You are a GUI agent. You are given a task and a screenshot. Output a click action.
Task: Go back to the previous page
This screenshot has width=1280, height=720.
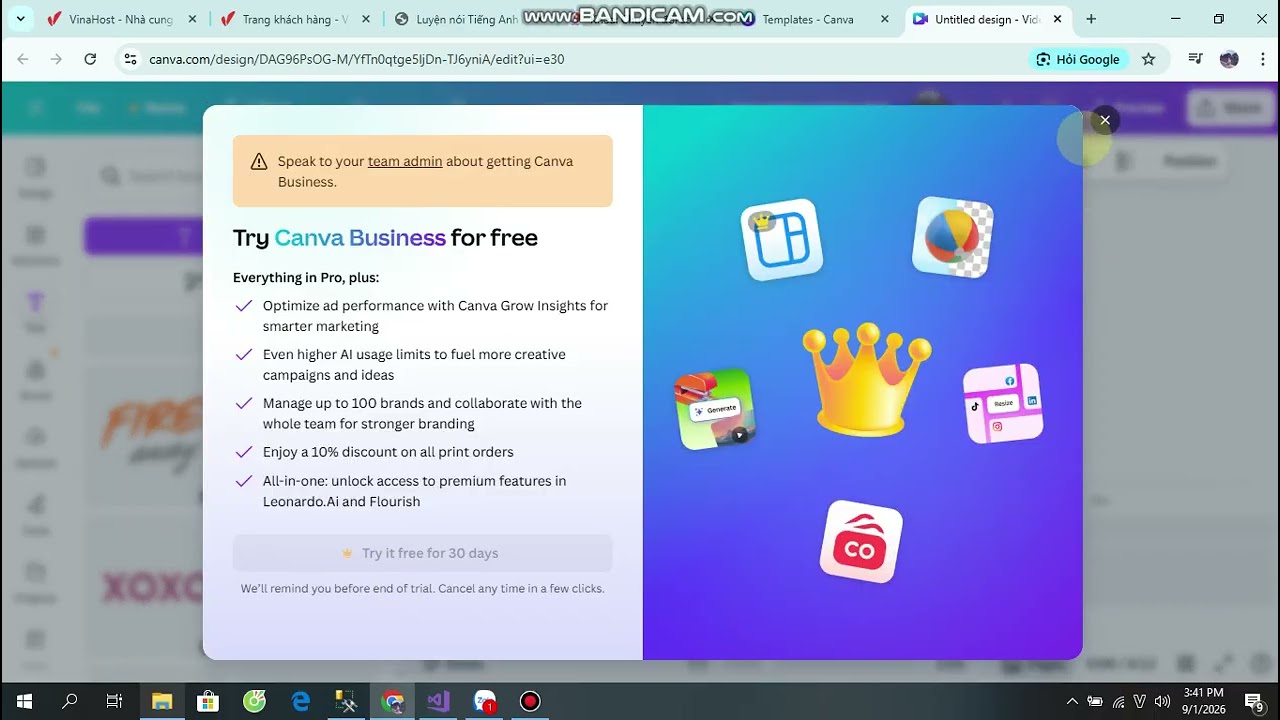pyautogui.click(x=23, y=59)
